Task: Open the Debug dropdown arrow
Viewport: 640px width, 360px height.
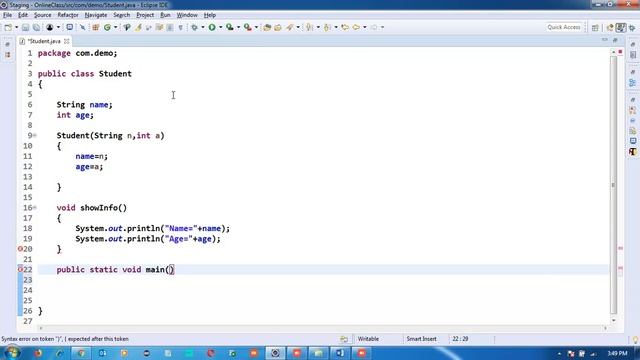Action: click(x=202, y=27)
